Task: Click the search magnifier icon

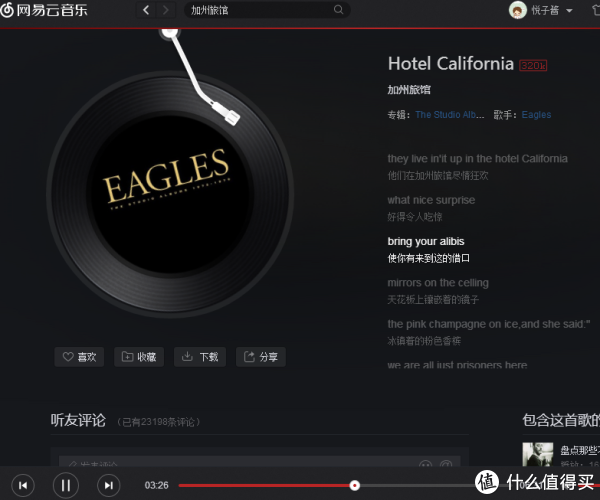Action: [x=338, y=10]
